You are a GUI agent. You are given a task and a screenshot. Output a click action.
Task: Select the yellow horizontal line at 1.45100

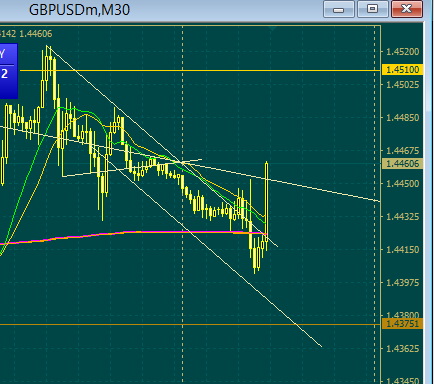coord(200,70)
